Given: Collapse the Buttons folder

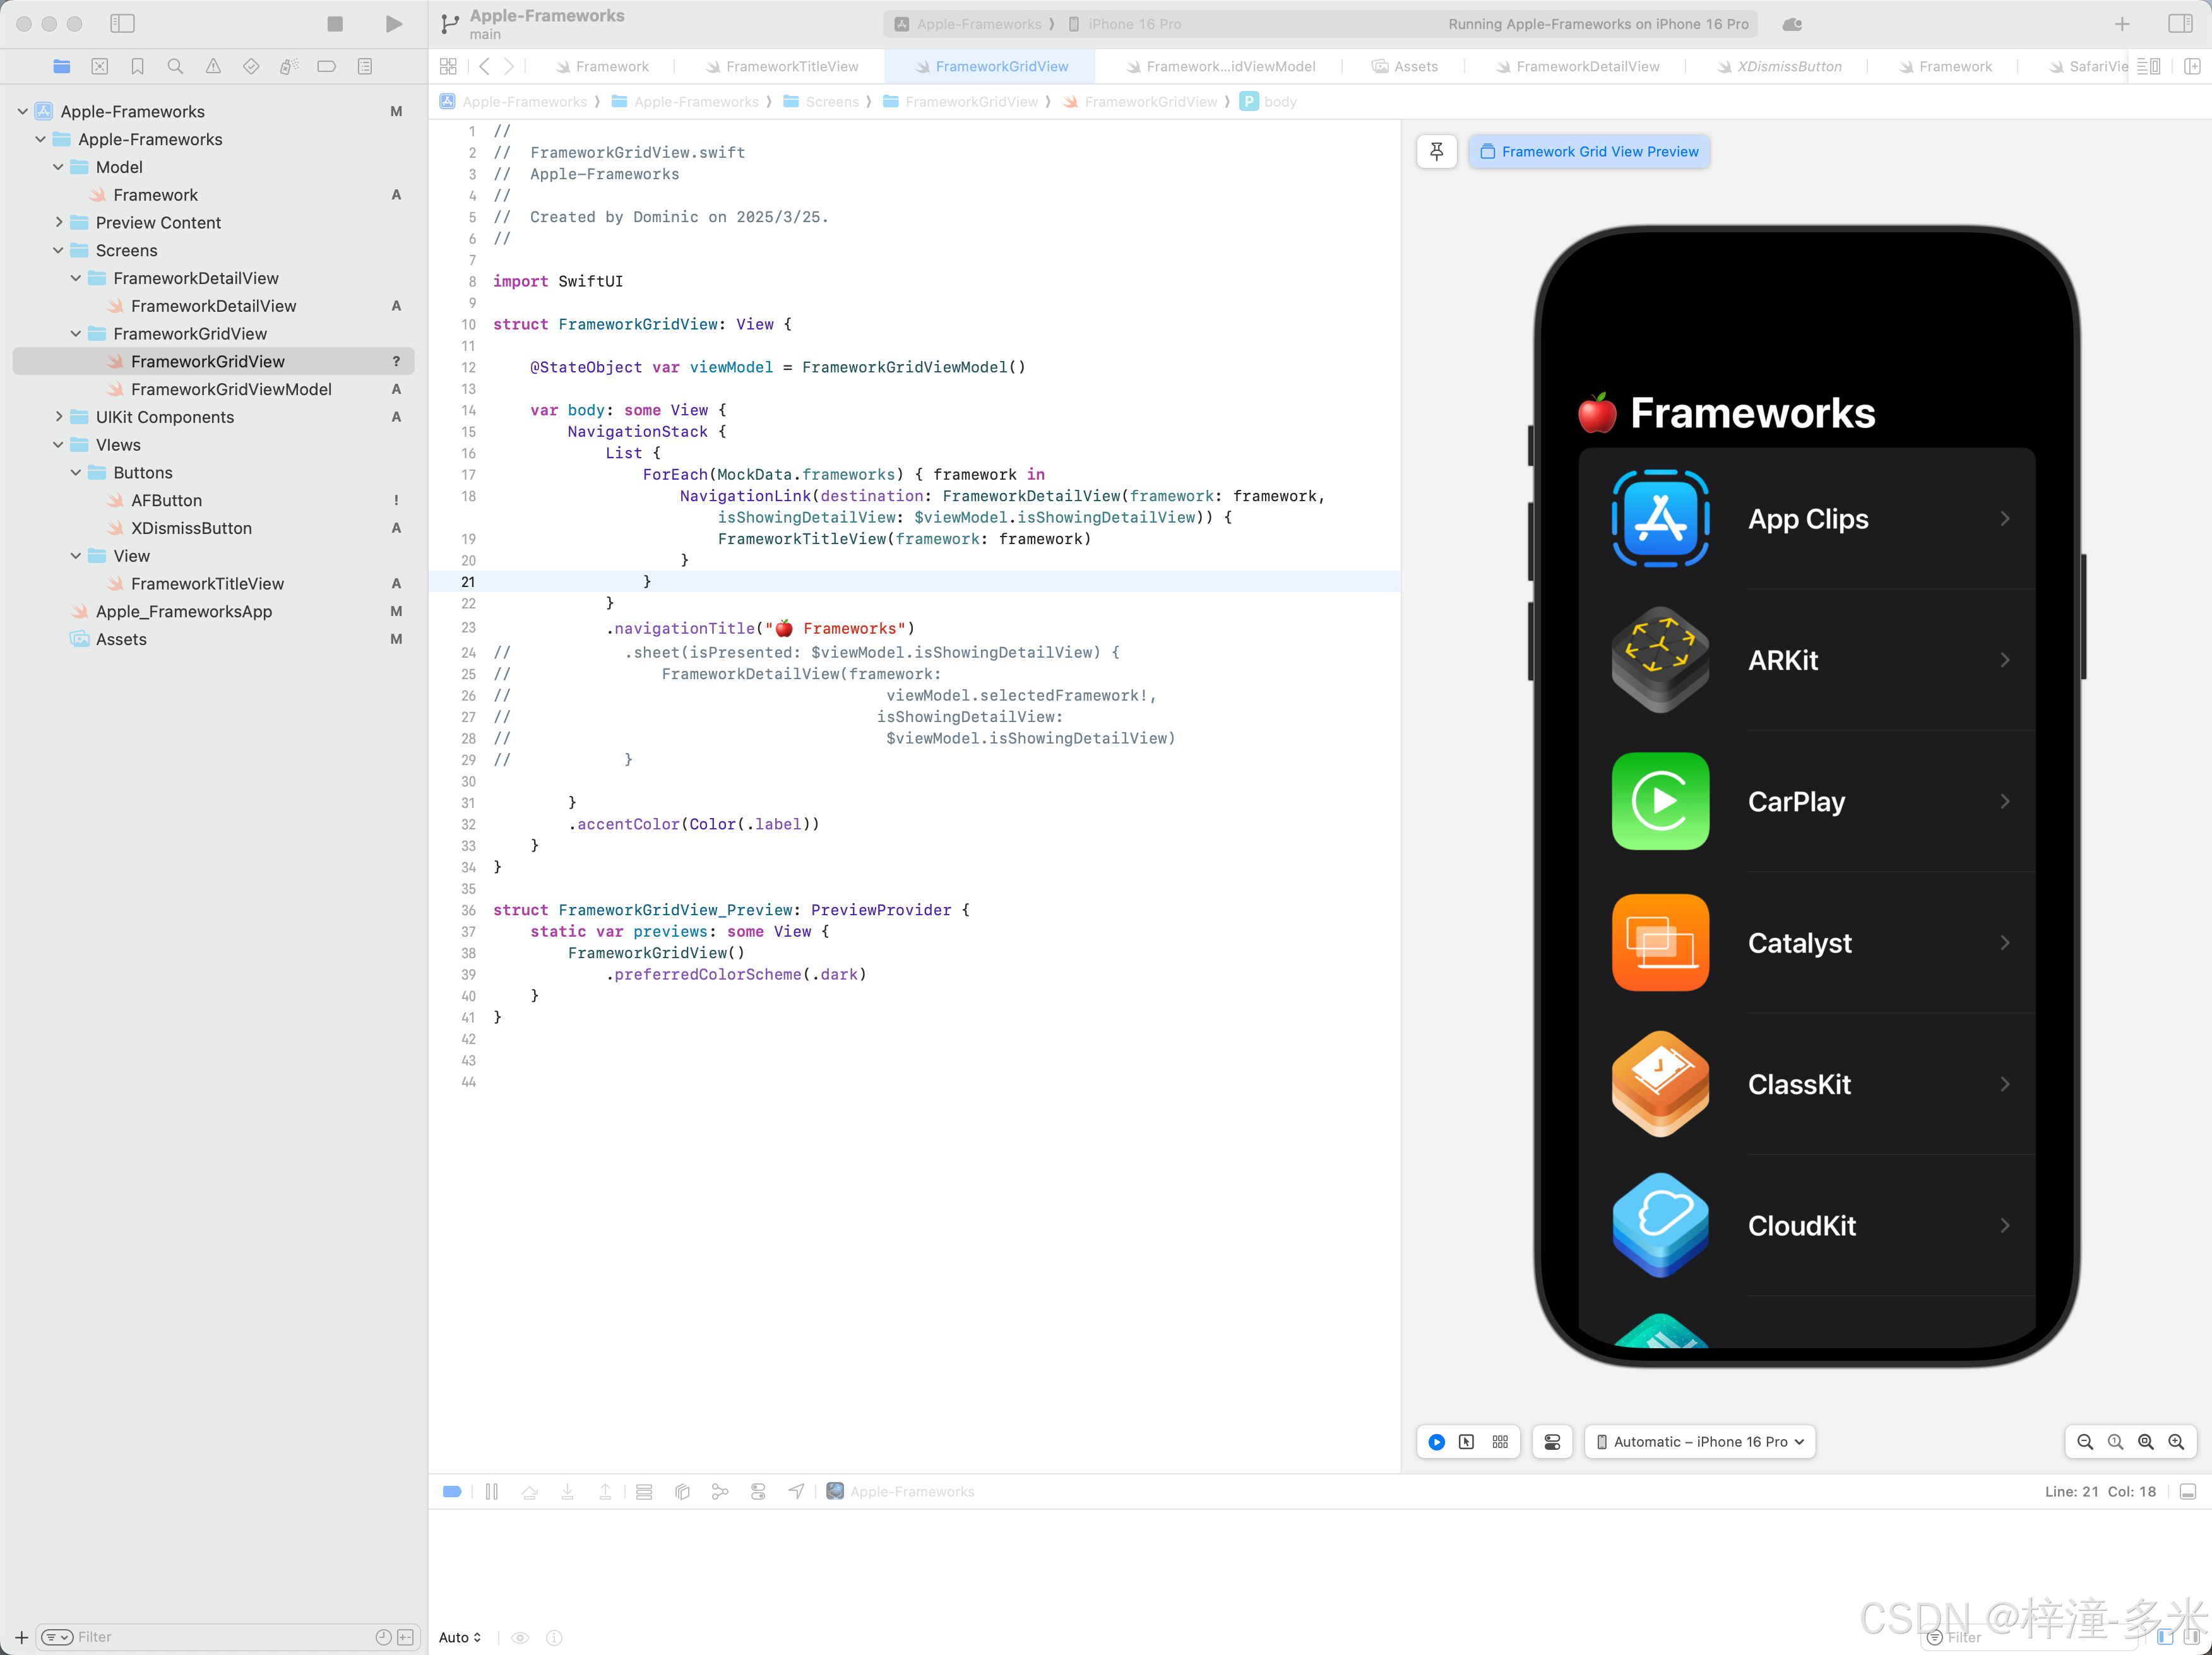Looking at the screenshot, I should (76, 472).
